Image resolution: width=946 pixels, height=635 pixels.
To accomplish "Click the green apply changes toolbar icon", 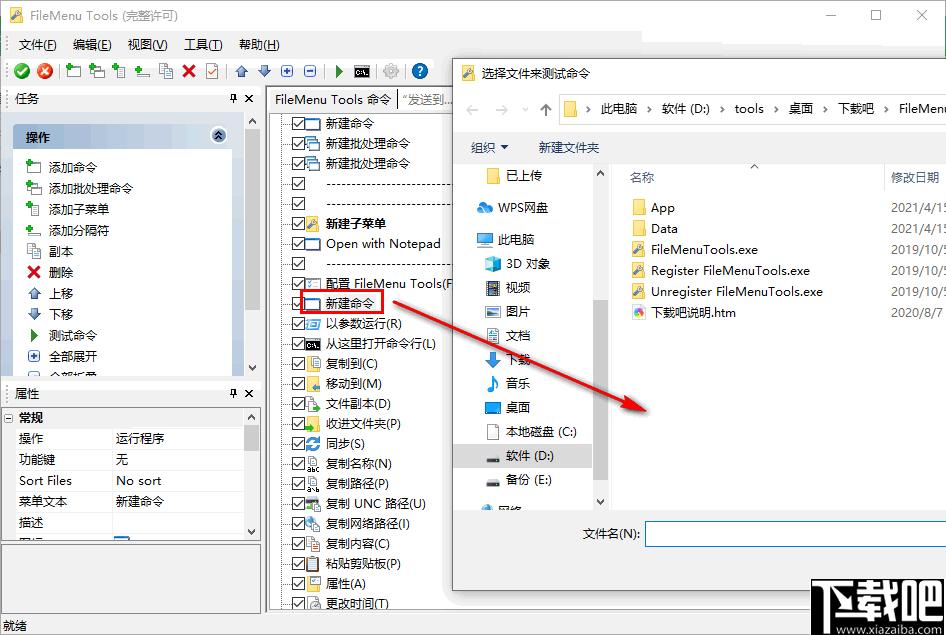I will pos(20,71).
